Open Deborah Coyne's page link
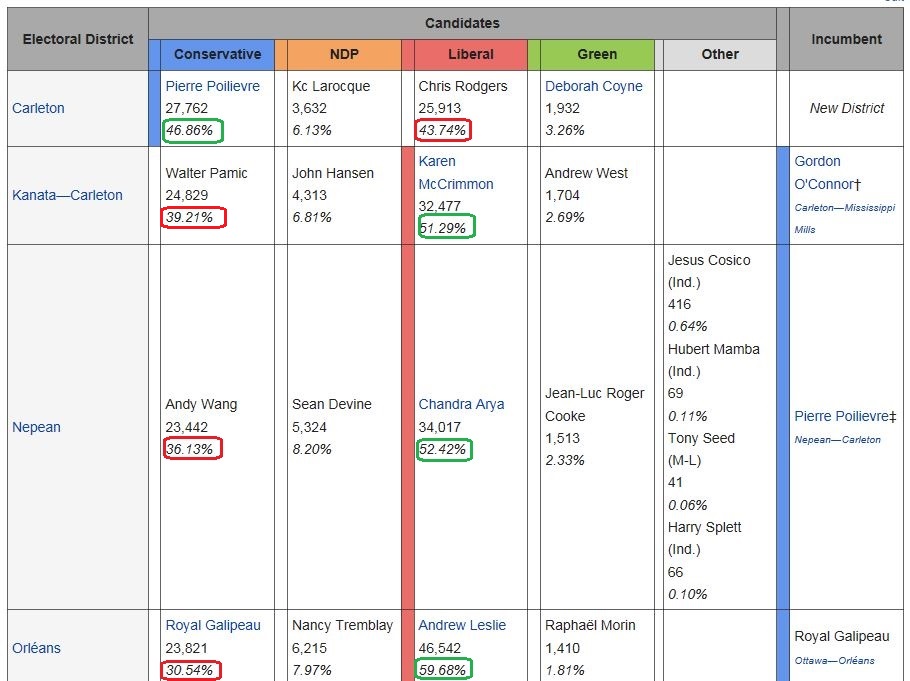 pyautogui.click(x=593, y=86)
